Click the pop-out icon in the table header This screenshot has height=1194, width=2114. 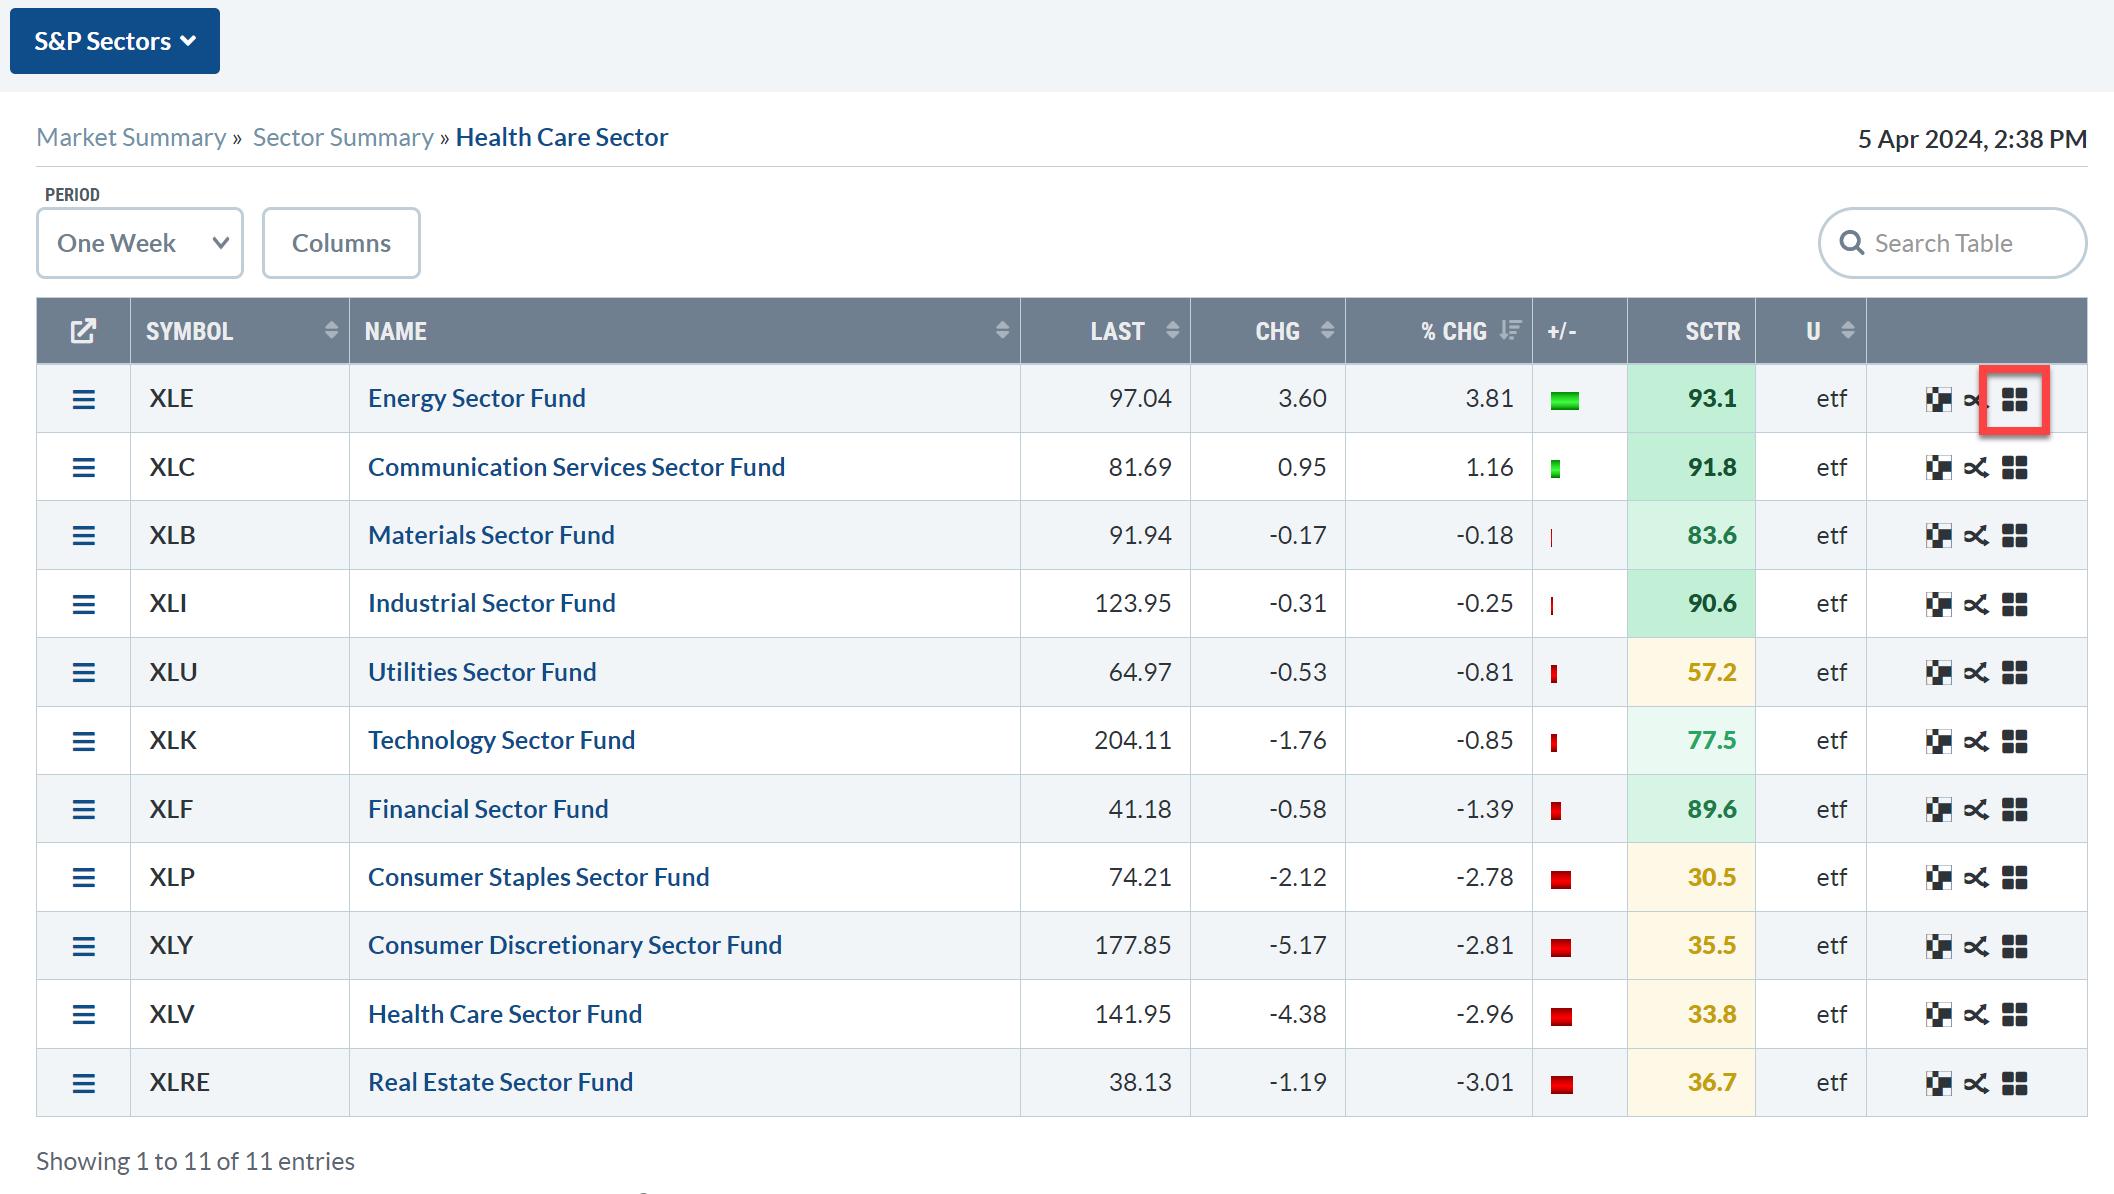(x=83, y=331)
